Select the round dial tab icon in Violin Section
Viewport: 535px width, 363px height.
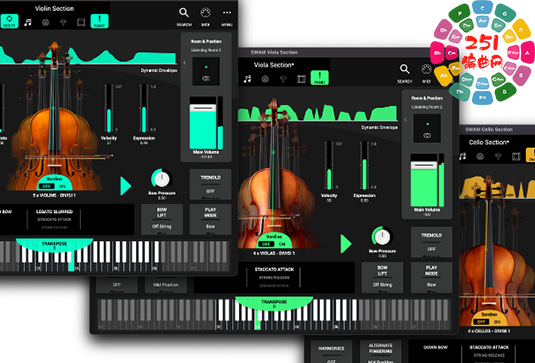coord(45,23)
